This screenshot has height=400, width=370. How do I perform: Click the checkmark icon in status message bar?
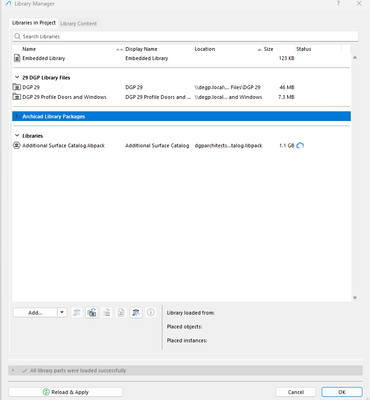[25, 370]
